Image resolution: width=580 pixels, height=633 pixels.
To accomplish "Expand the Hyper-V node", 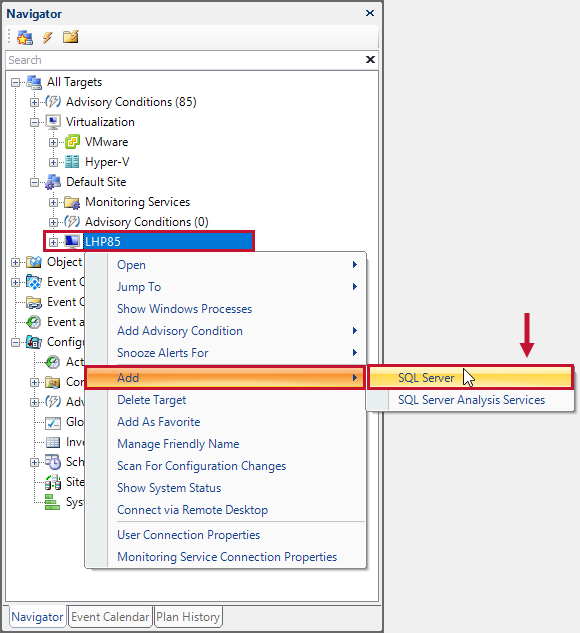I will pyautogui.click(x=53, y=162).
